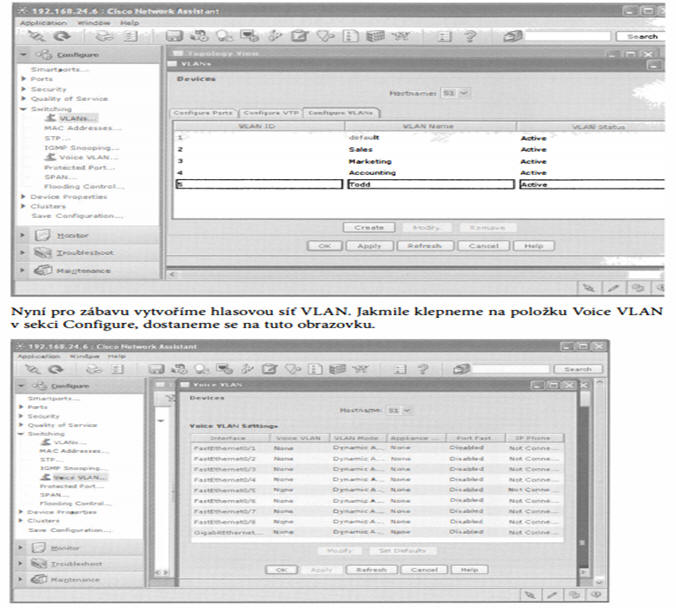Click the Topology icon in VLANs window toolbar

click(x=401, y=37)
